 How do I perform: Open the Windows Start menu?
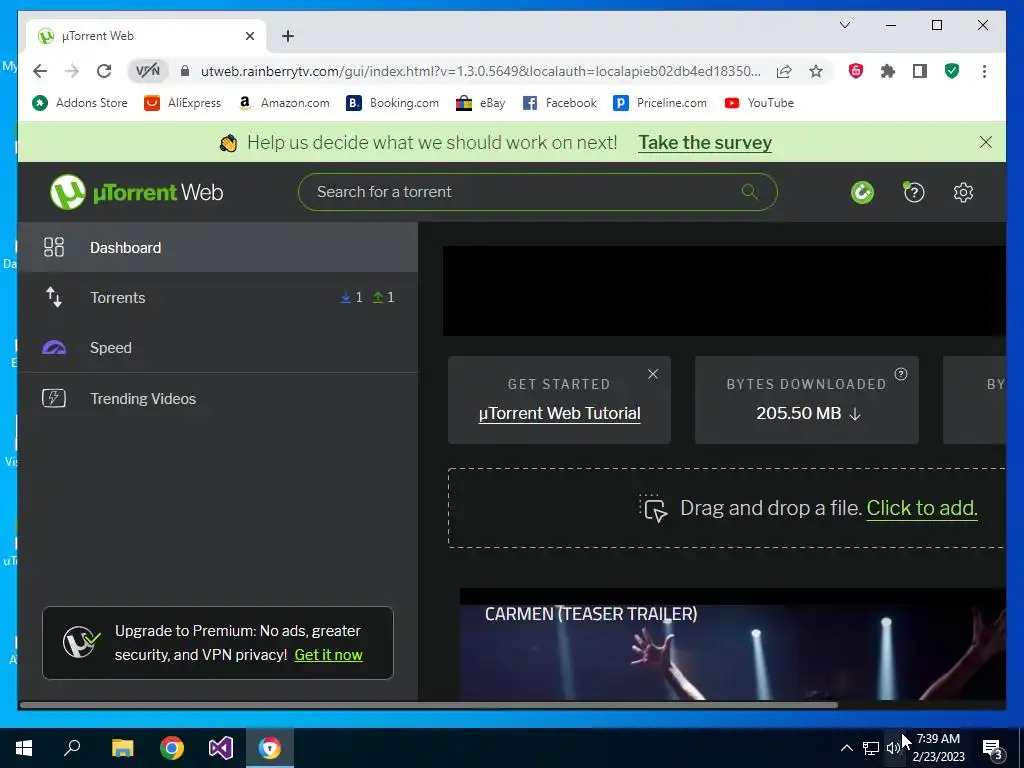[24, 748]
